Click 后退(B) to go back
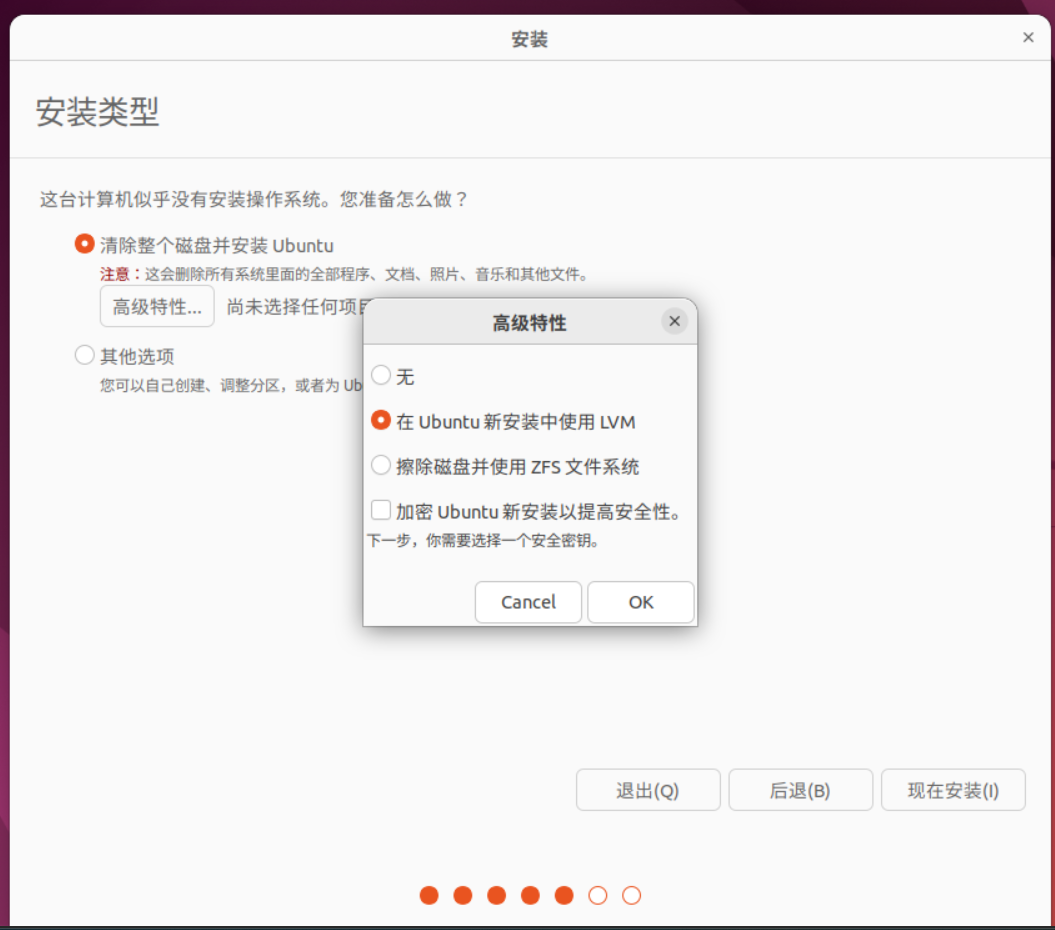The image size is (1055, 930). 800,789
